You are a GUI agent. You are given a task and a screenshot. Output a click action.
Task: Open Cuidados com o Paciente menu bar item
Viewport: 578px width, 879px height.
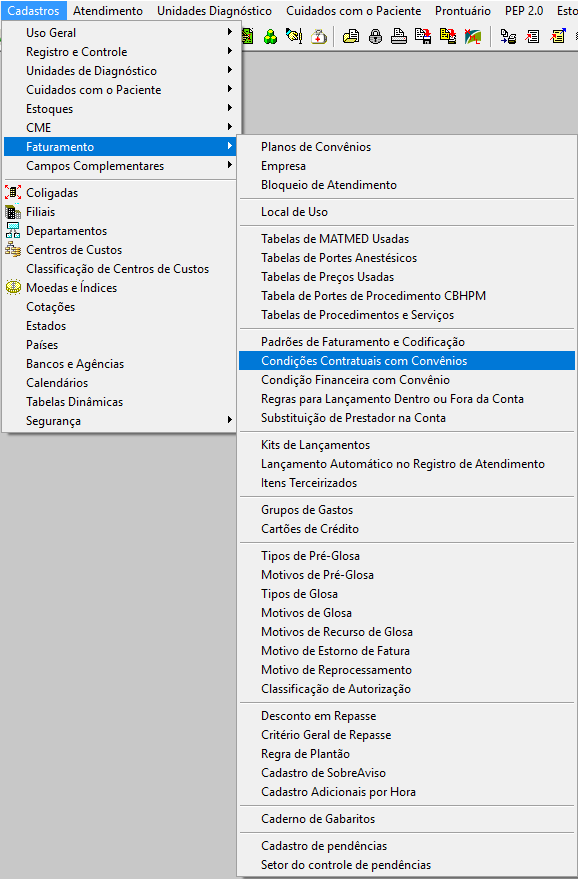click(353, 11)
